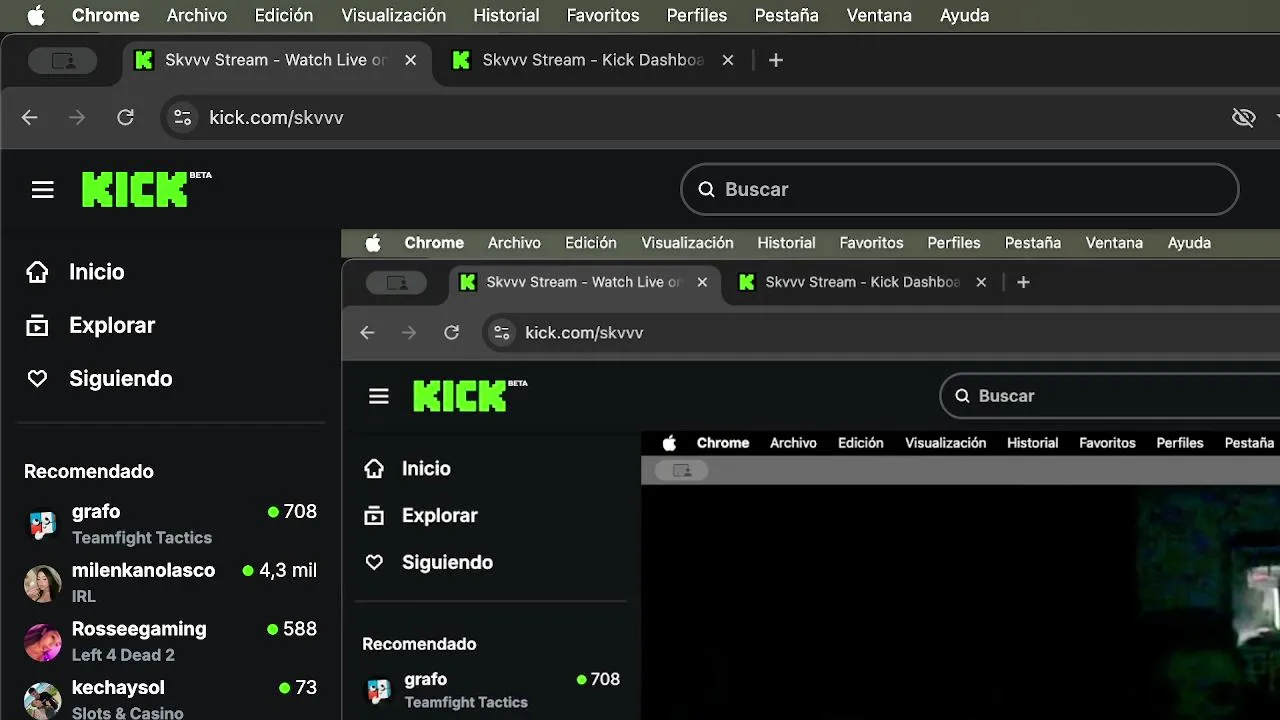Click the mirrored Buscar field in the second-level view

coord(1110,396)
